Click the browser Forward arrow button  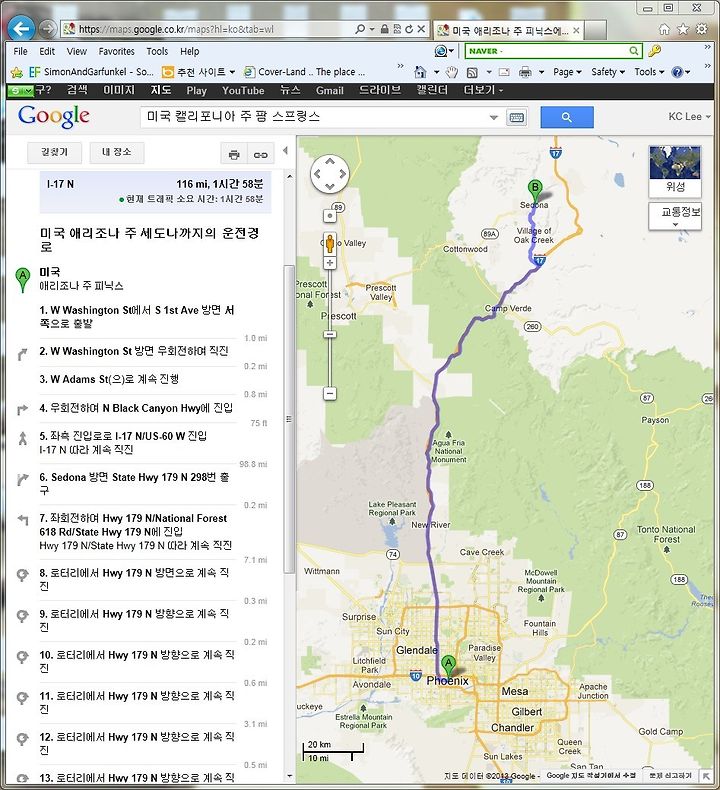click(x=47, y=29)
